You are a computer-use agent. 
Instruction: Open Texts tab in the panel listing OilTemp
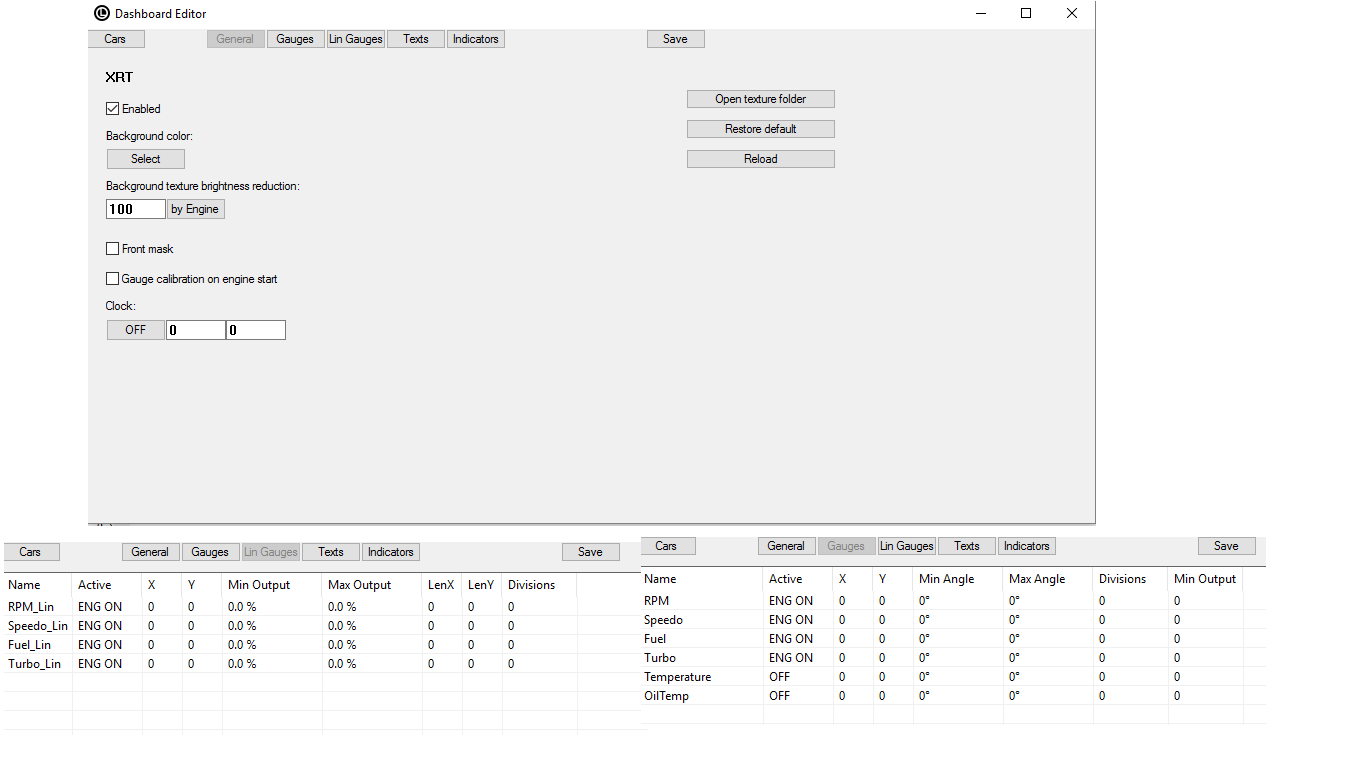pos(967,546)
